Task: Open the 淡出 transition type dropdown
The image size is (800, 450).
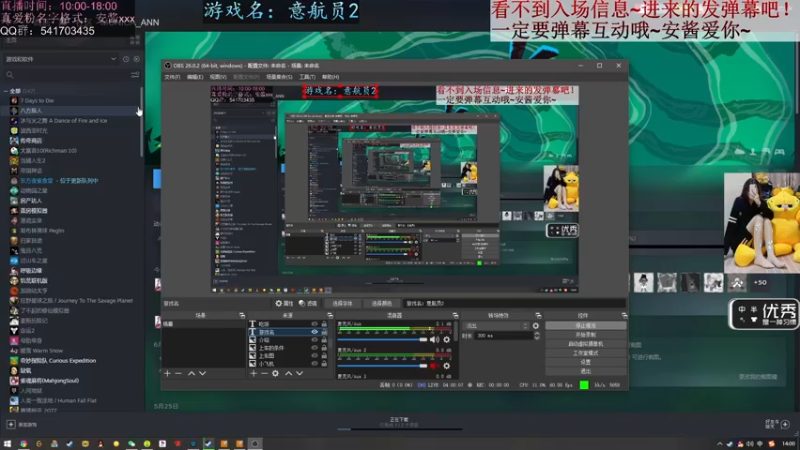Action: [x=496, y=326]
